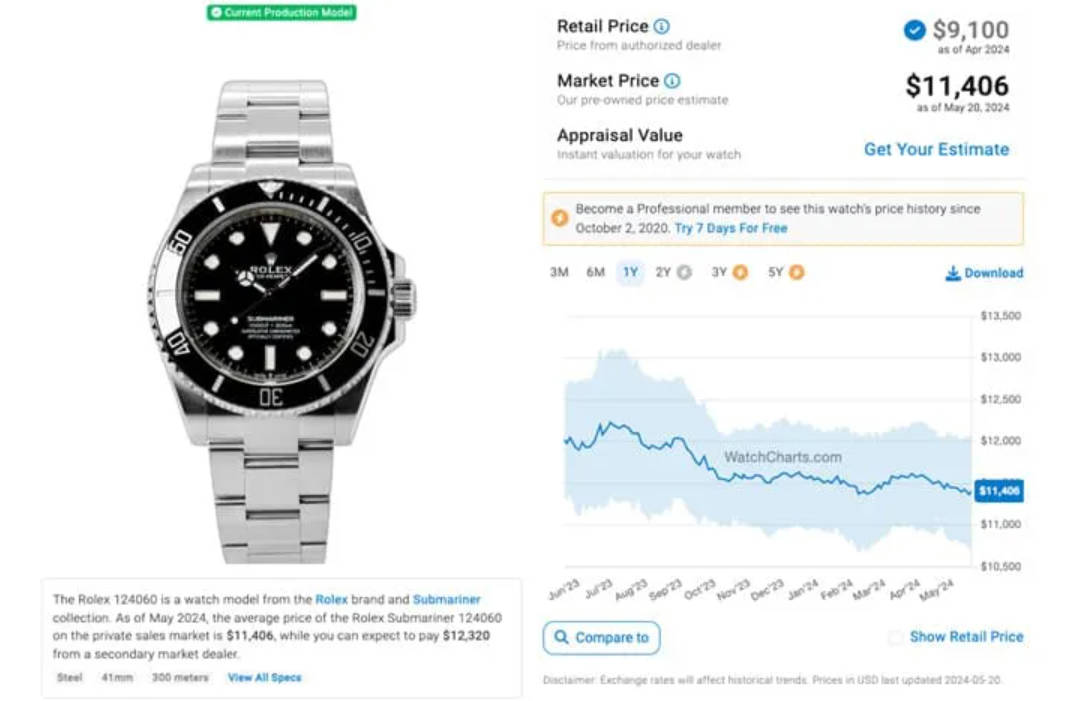Switch chart to the 6M range

click(x=596, y=273)
